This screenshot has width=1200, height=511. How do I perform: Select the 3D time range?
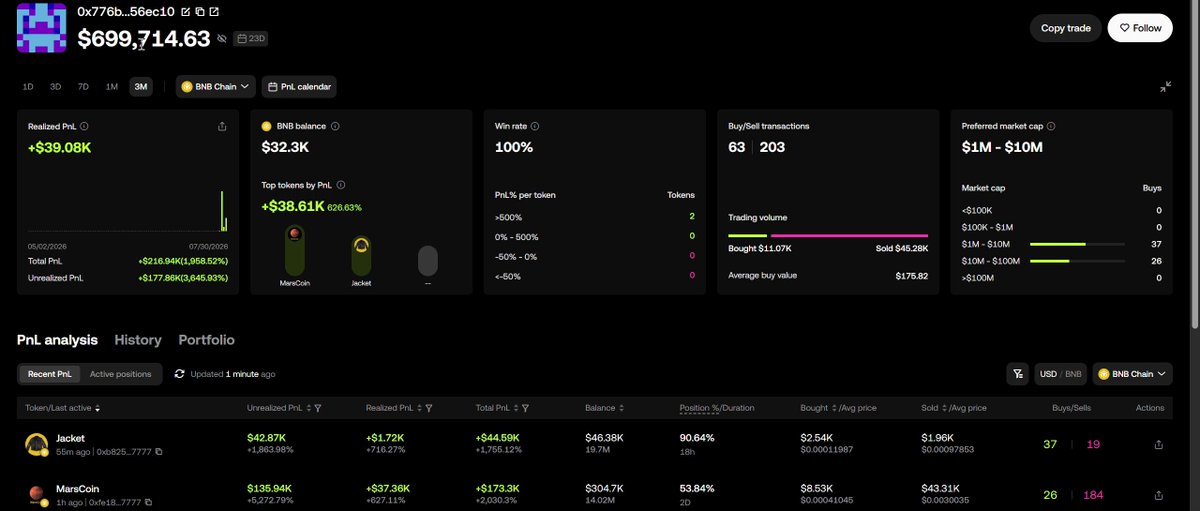[x=56, y=87]
